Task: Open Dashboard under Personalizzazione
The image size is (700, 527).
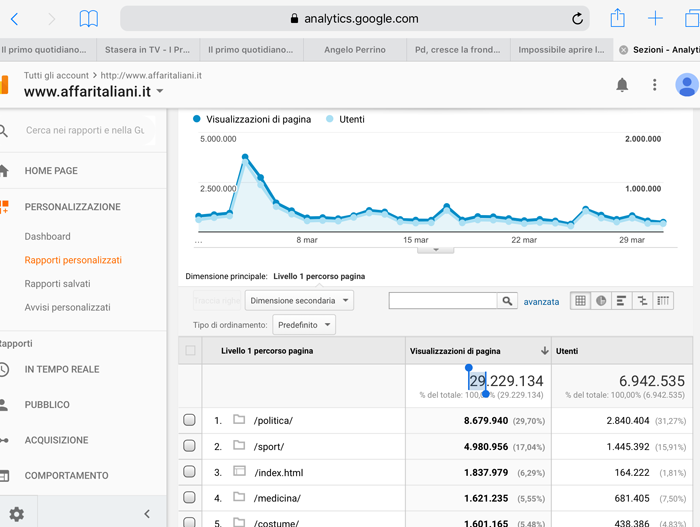Action: pos(47,236)
